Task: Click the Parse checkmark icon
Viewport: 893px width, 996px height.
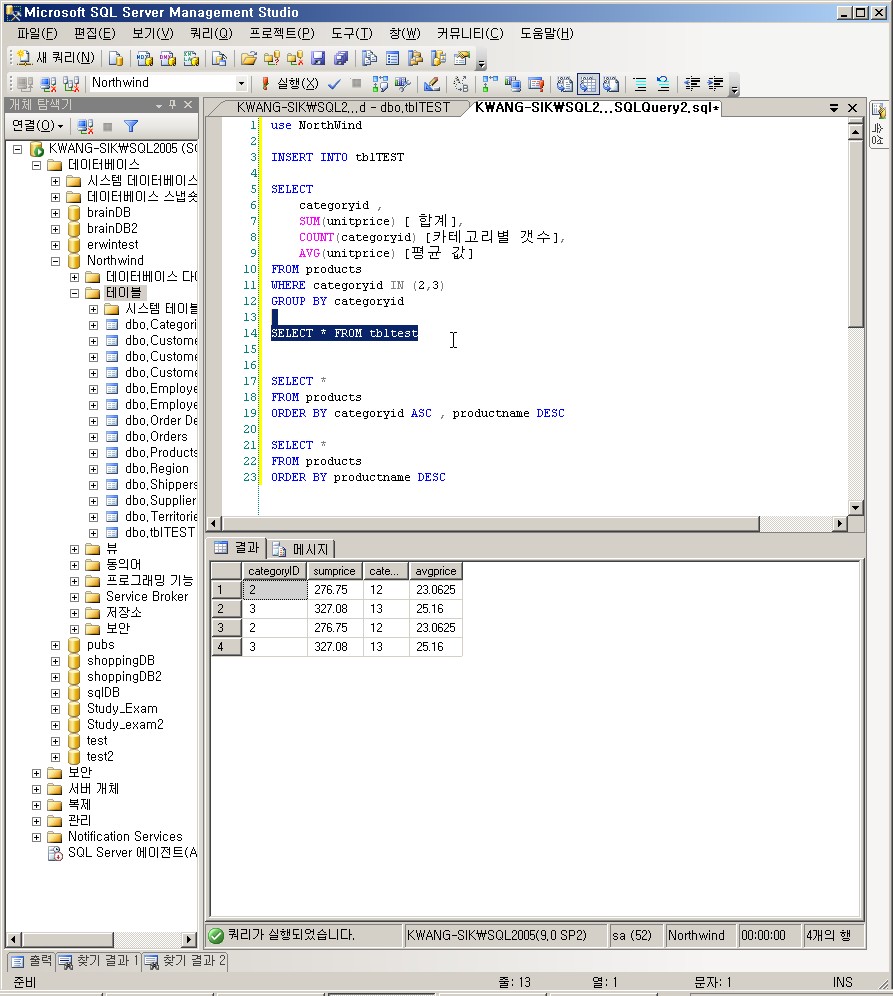Action: (334, 83)
